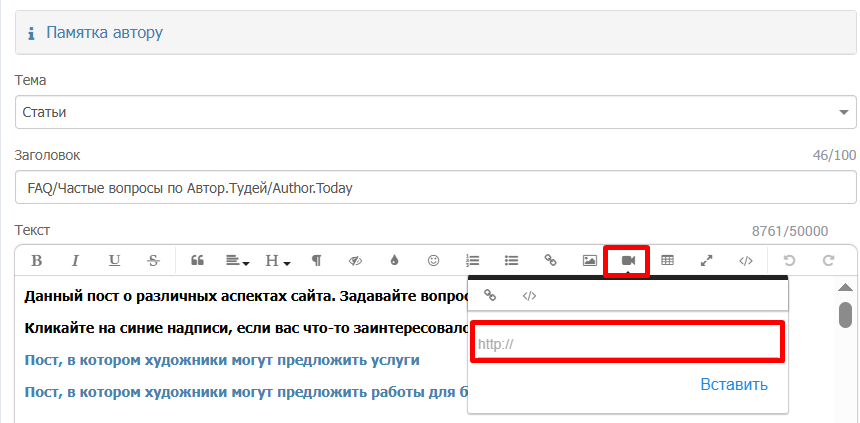The height and width of the screenshot is (423, 860).
Task: Switch to embed code tab in video popup
Action: [530, 296]
